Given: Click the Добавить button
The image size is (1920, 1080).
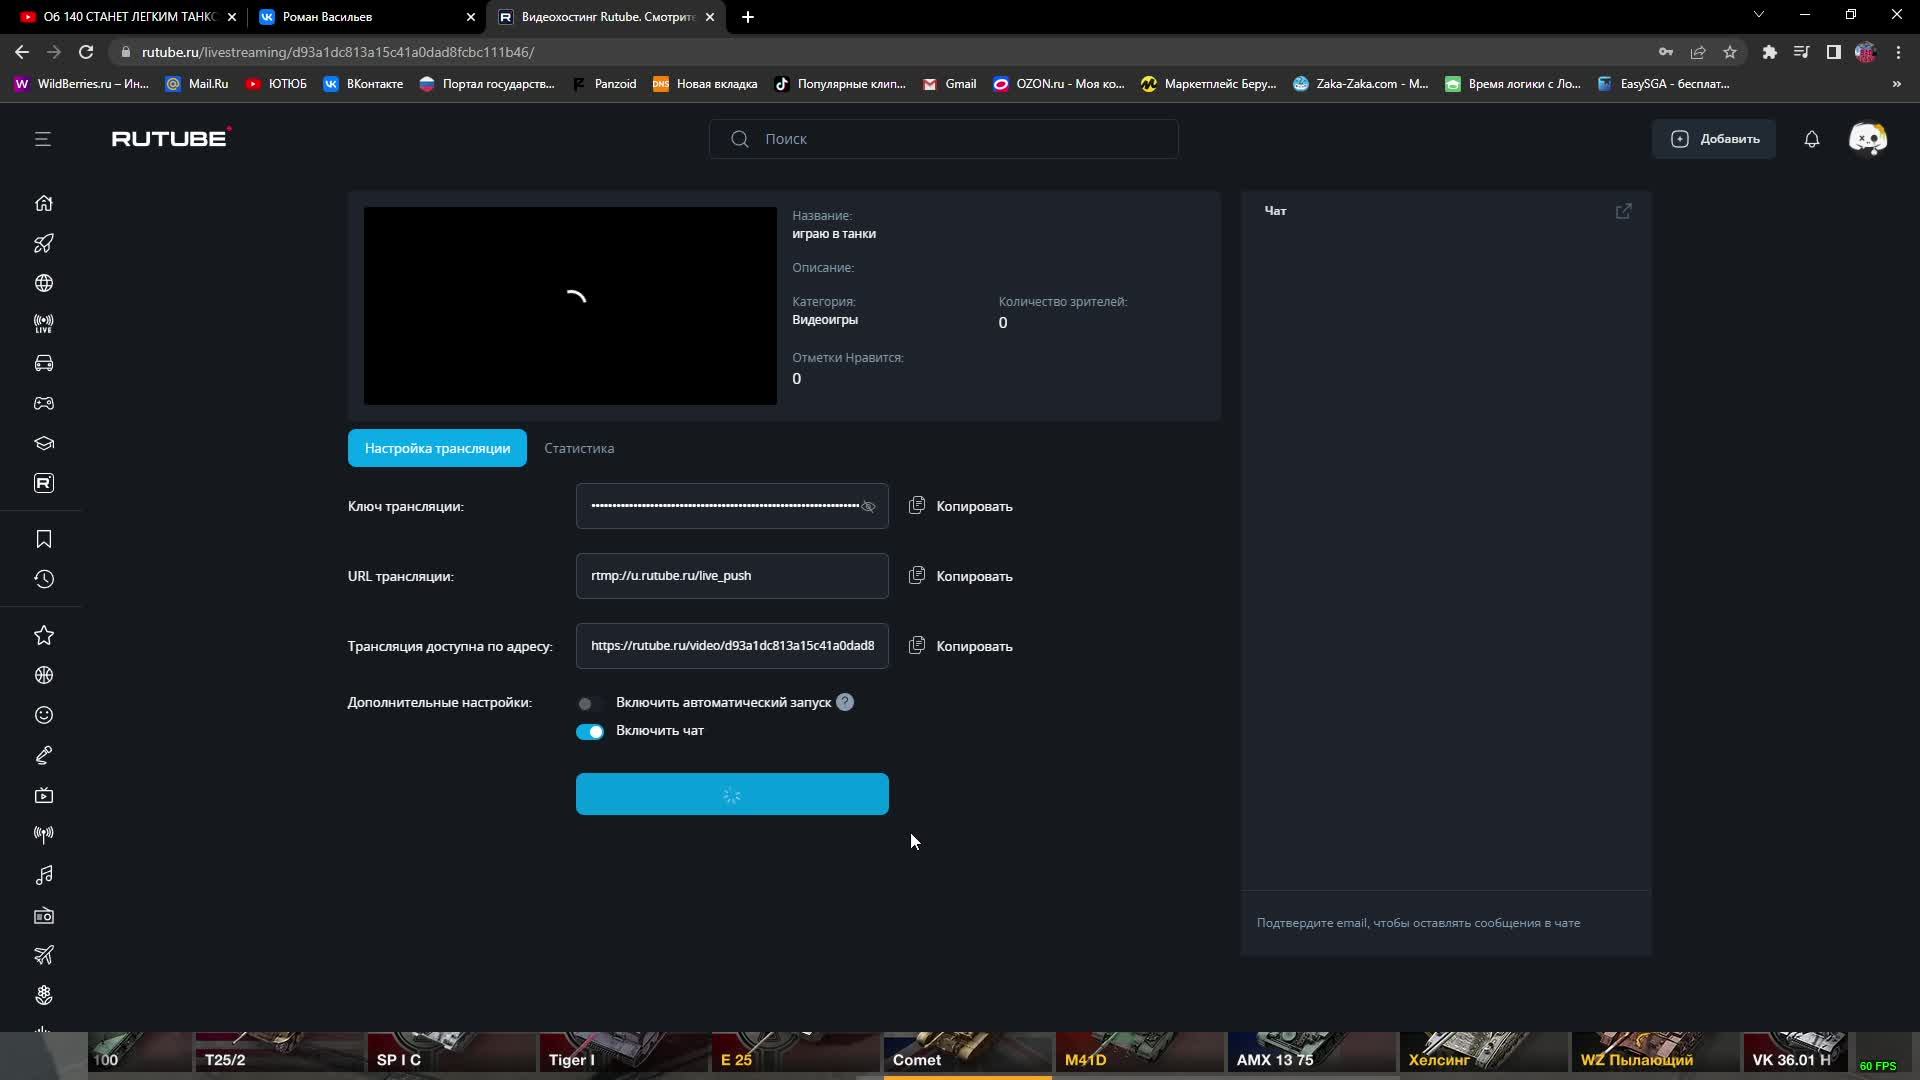Looking at the screenshot, I should [1714, 139].
